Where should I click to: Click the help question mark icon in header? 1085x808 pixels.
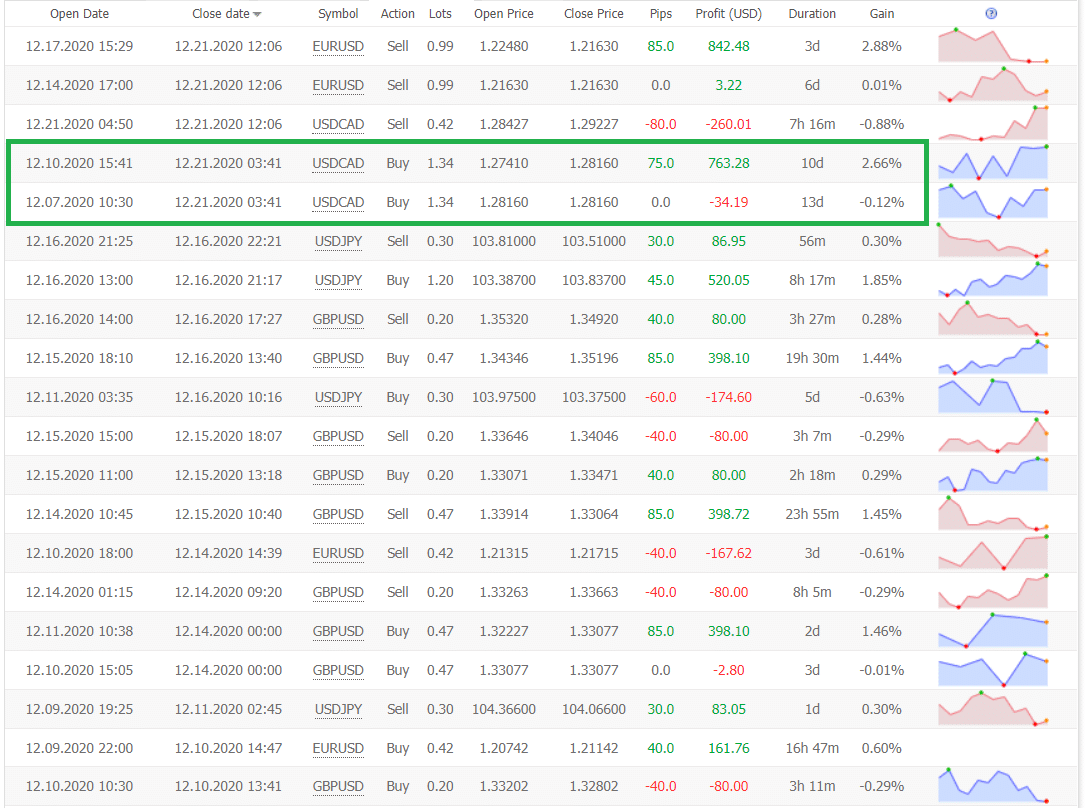[x=991, y=13]
